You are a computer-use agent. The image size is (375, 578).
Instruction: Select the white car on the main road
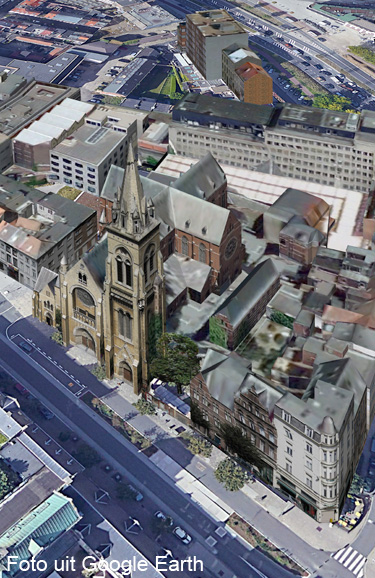click(x=182, y=535)
